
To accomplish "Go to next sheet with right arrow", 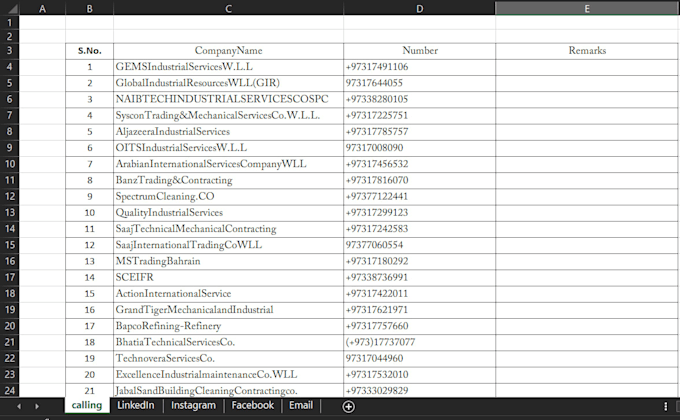I will [x=37, y=407].
